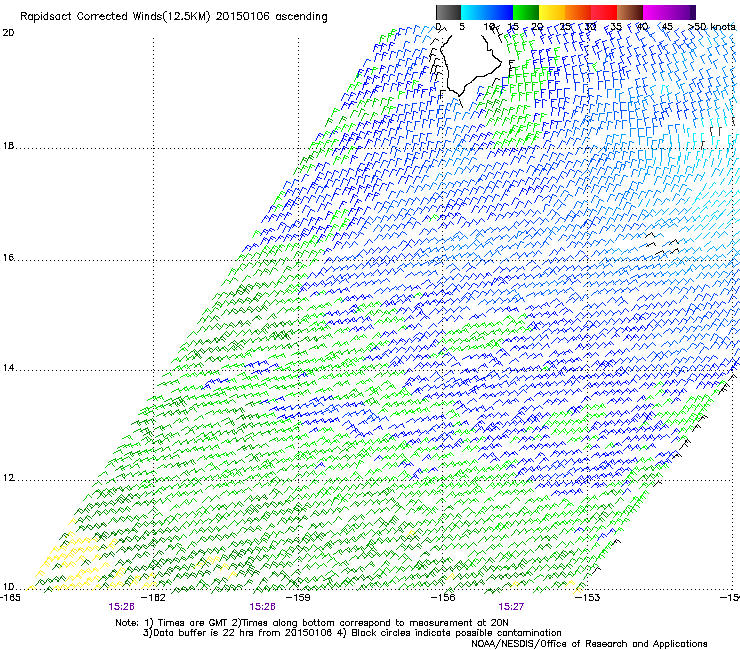
Task: Click the longitude label "-159"
Action: click(298, 598)
